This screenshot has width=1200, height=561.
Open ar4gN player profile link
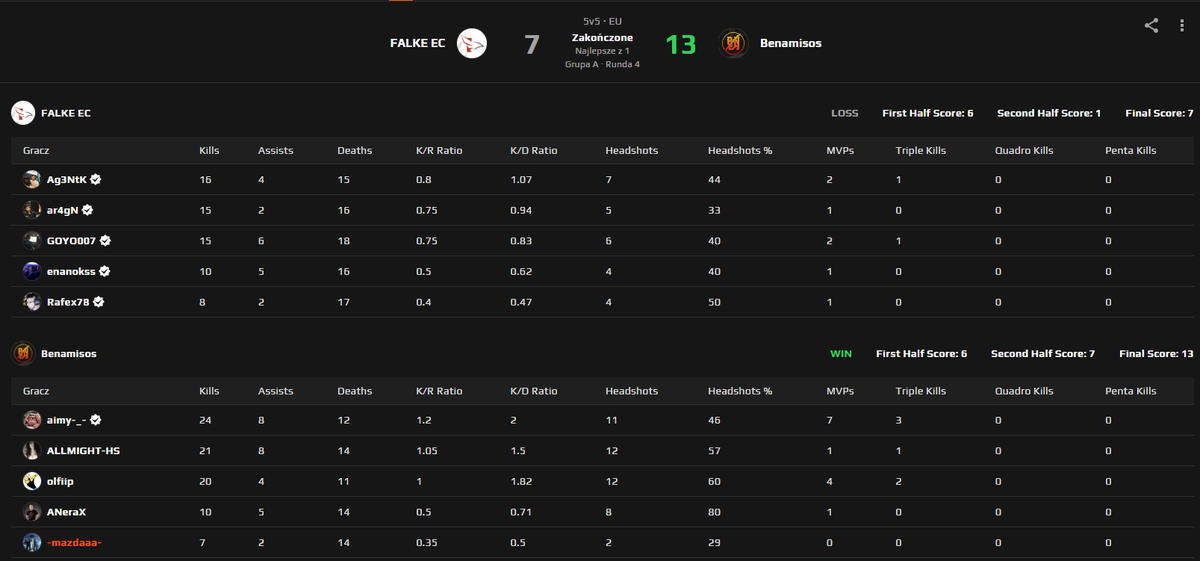tap(63, 210)
